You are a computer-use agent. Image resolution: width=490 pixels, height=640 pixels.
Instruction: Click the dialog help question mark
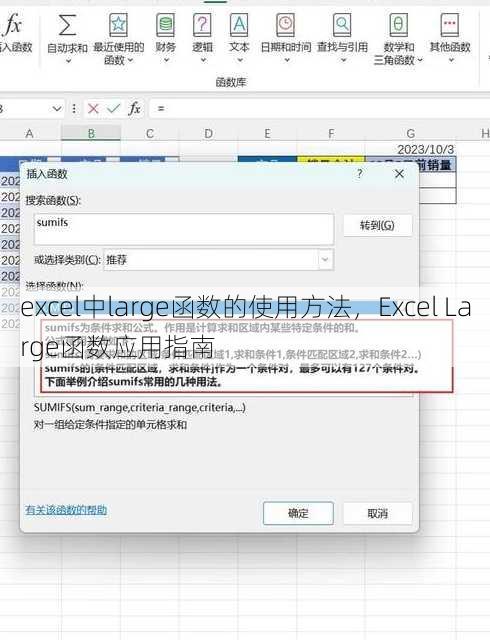359,174
